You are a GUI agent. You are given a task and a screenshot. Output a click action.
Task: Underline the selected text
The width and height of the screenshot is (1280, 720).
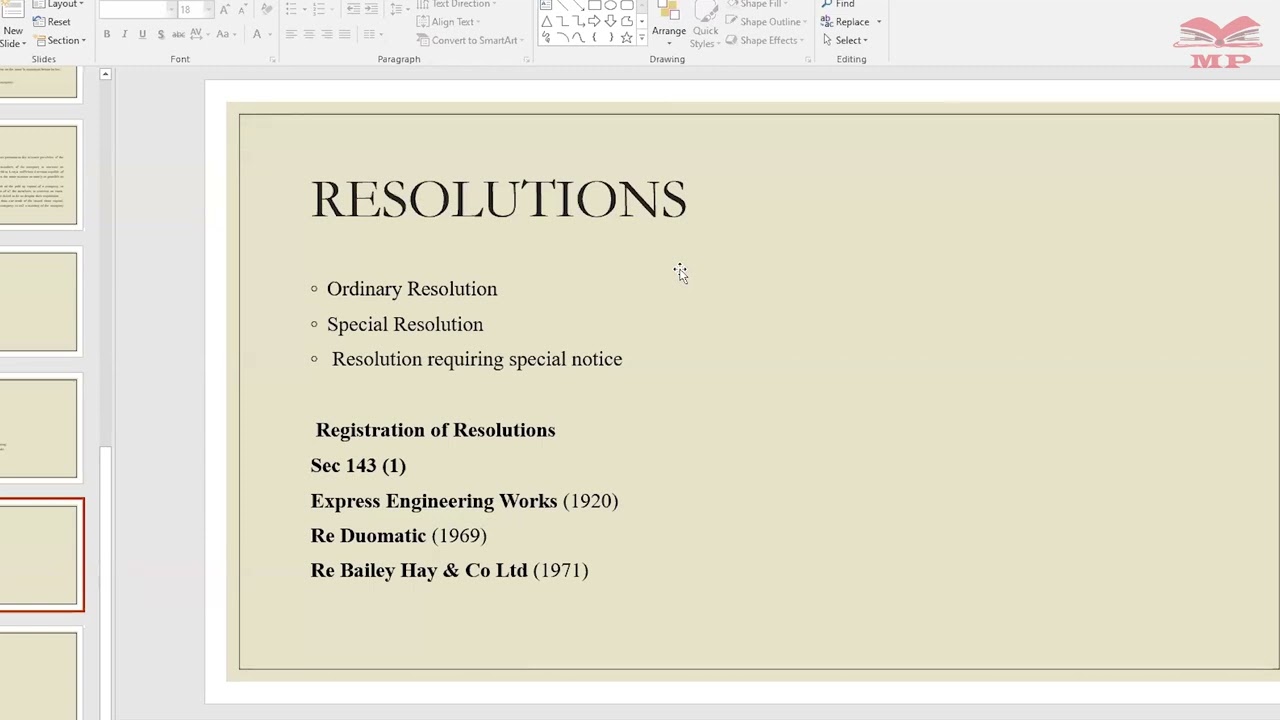[x=142, y=34]
